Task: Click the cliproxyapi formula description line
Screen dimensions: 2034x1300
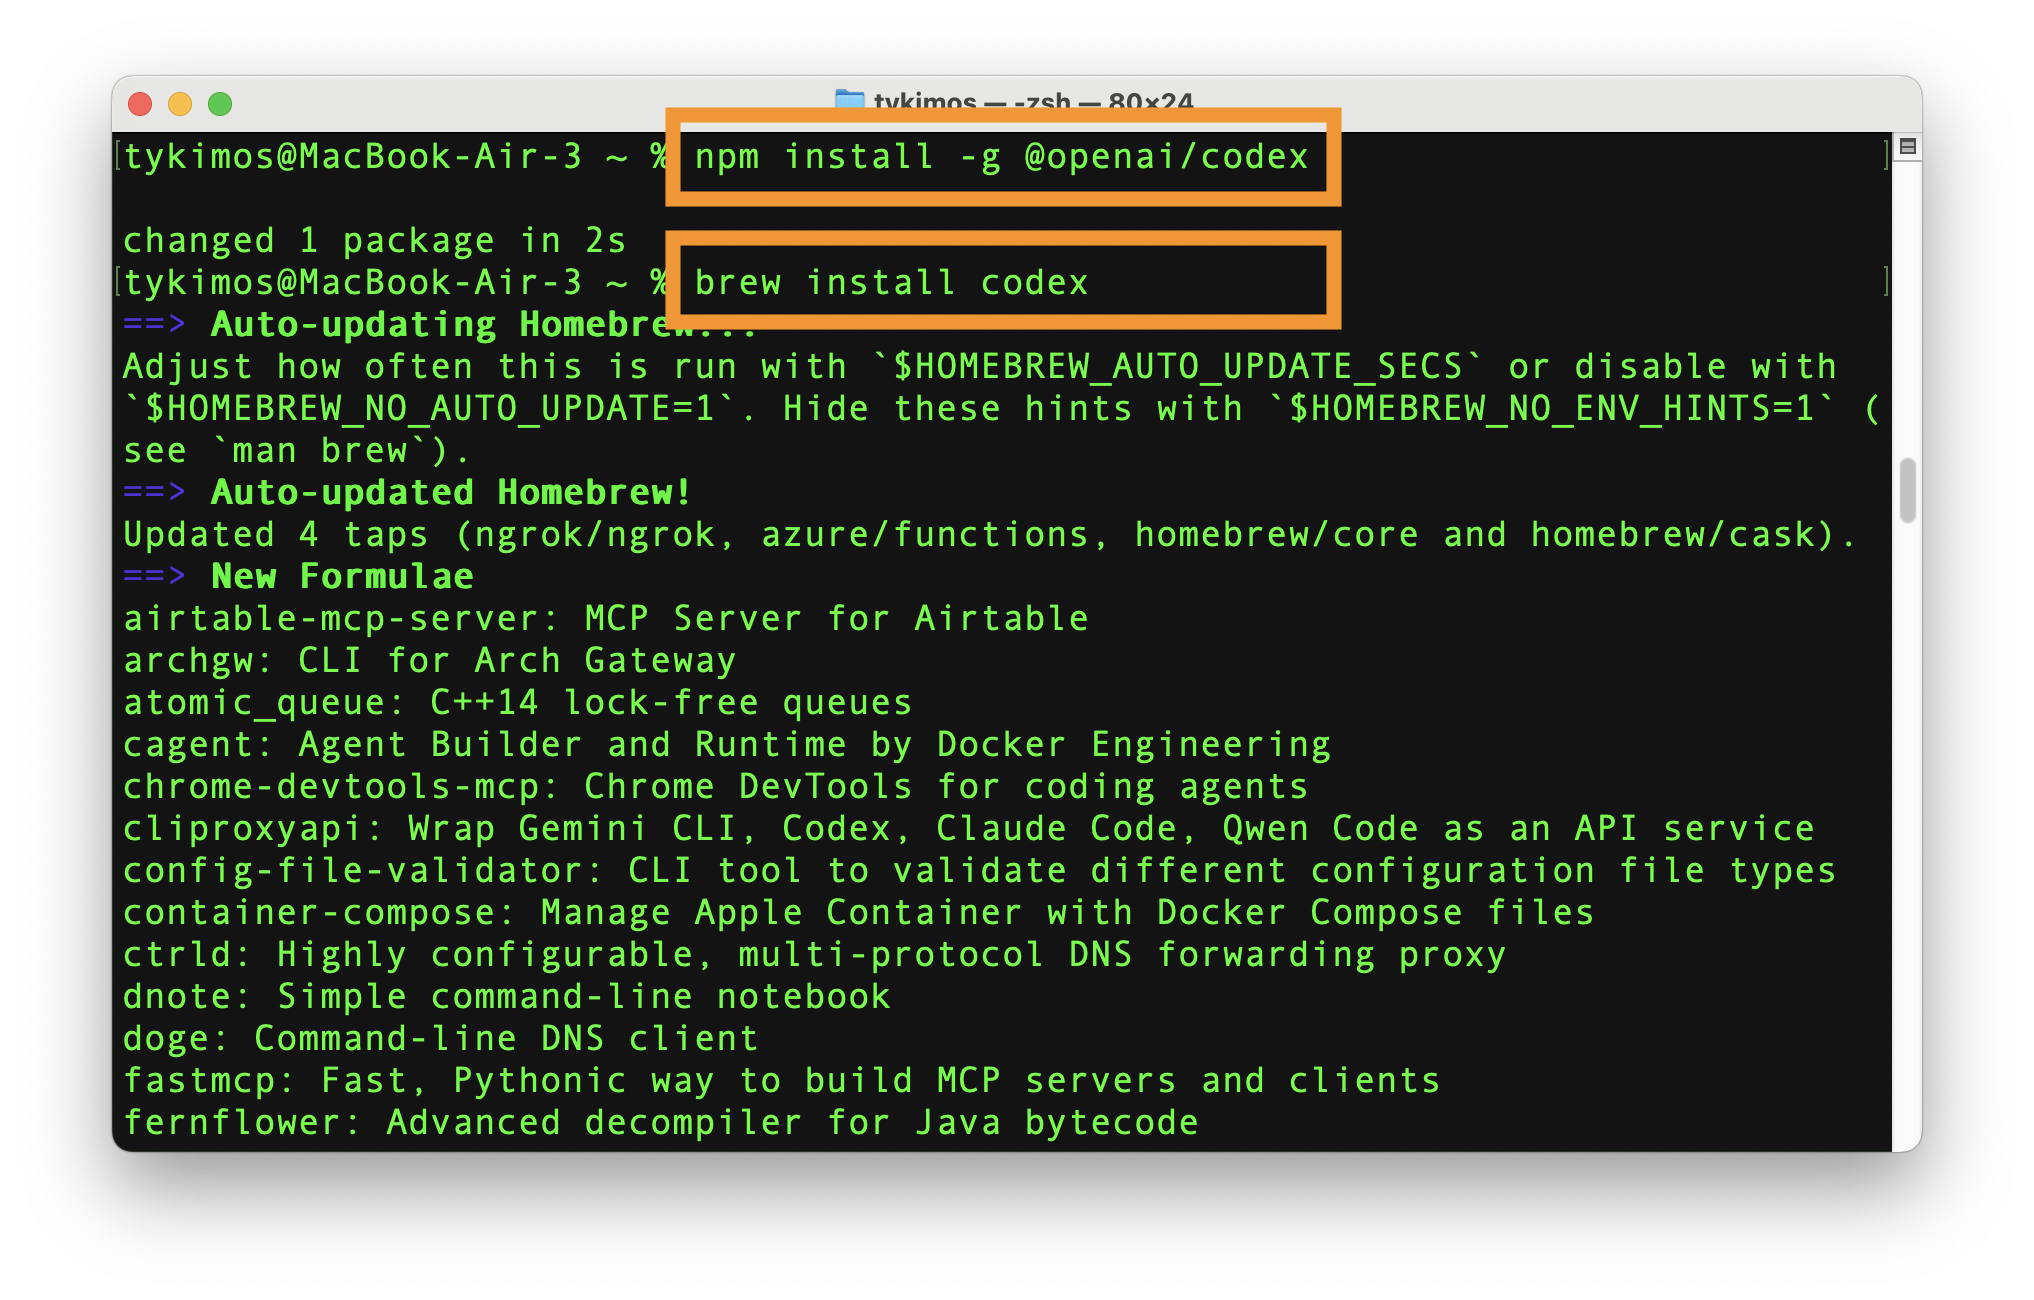Action: pos(968,829)
